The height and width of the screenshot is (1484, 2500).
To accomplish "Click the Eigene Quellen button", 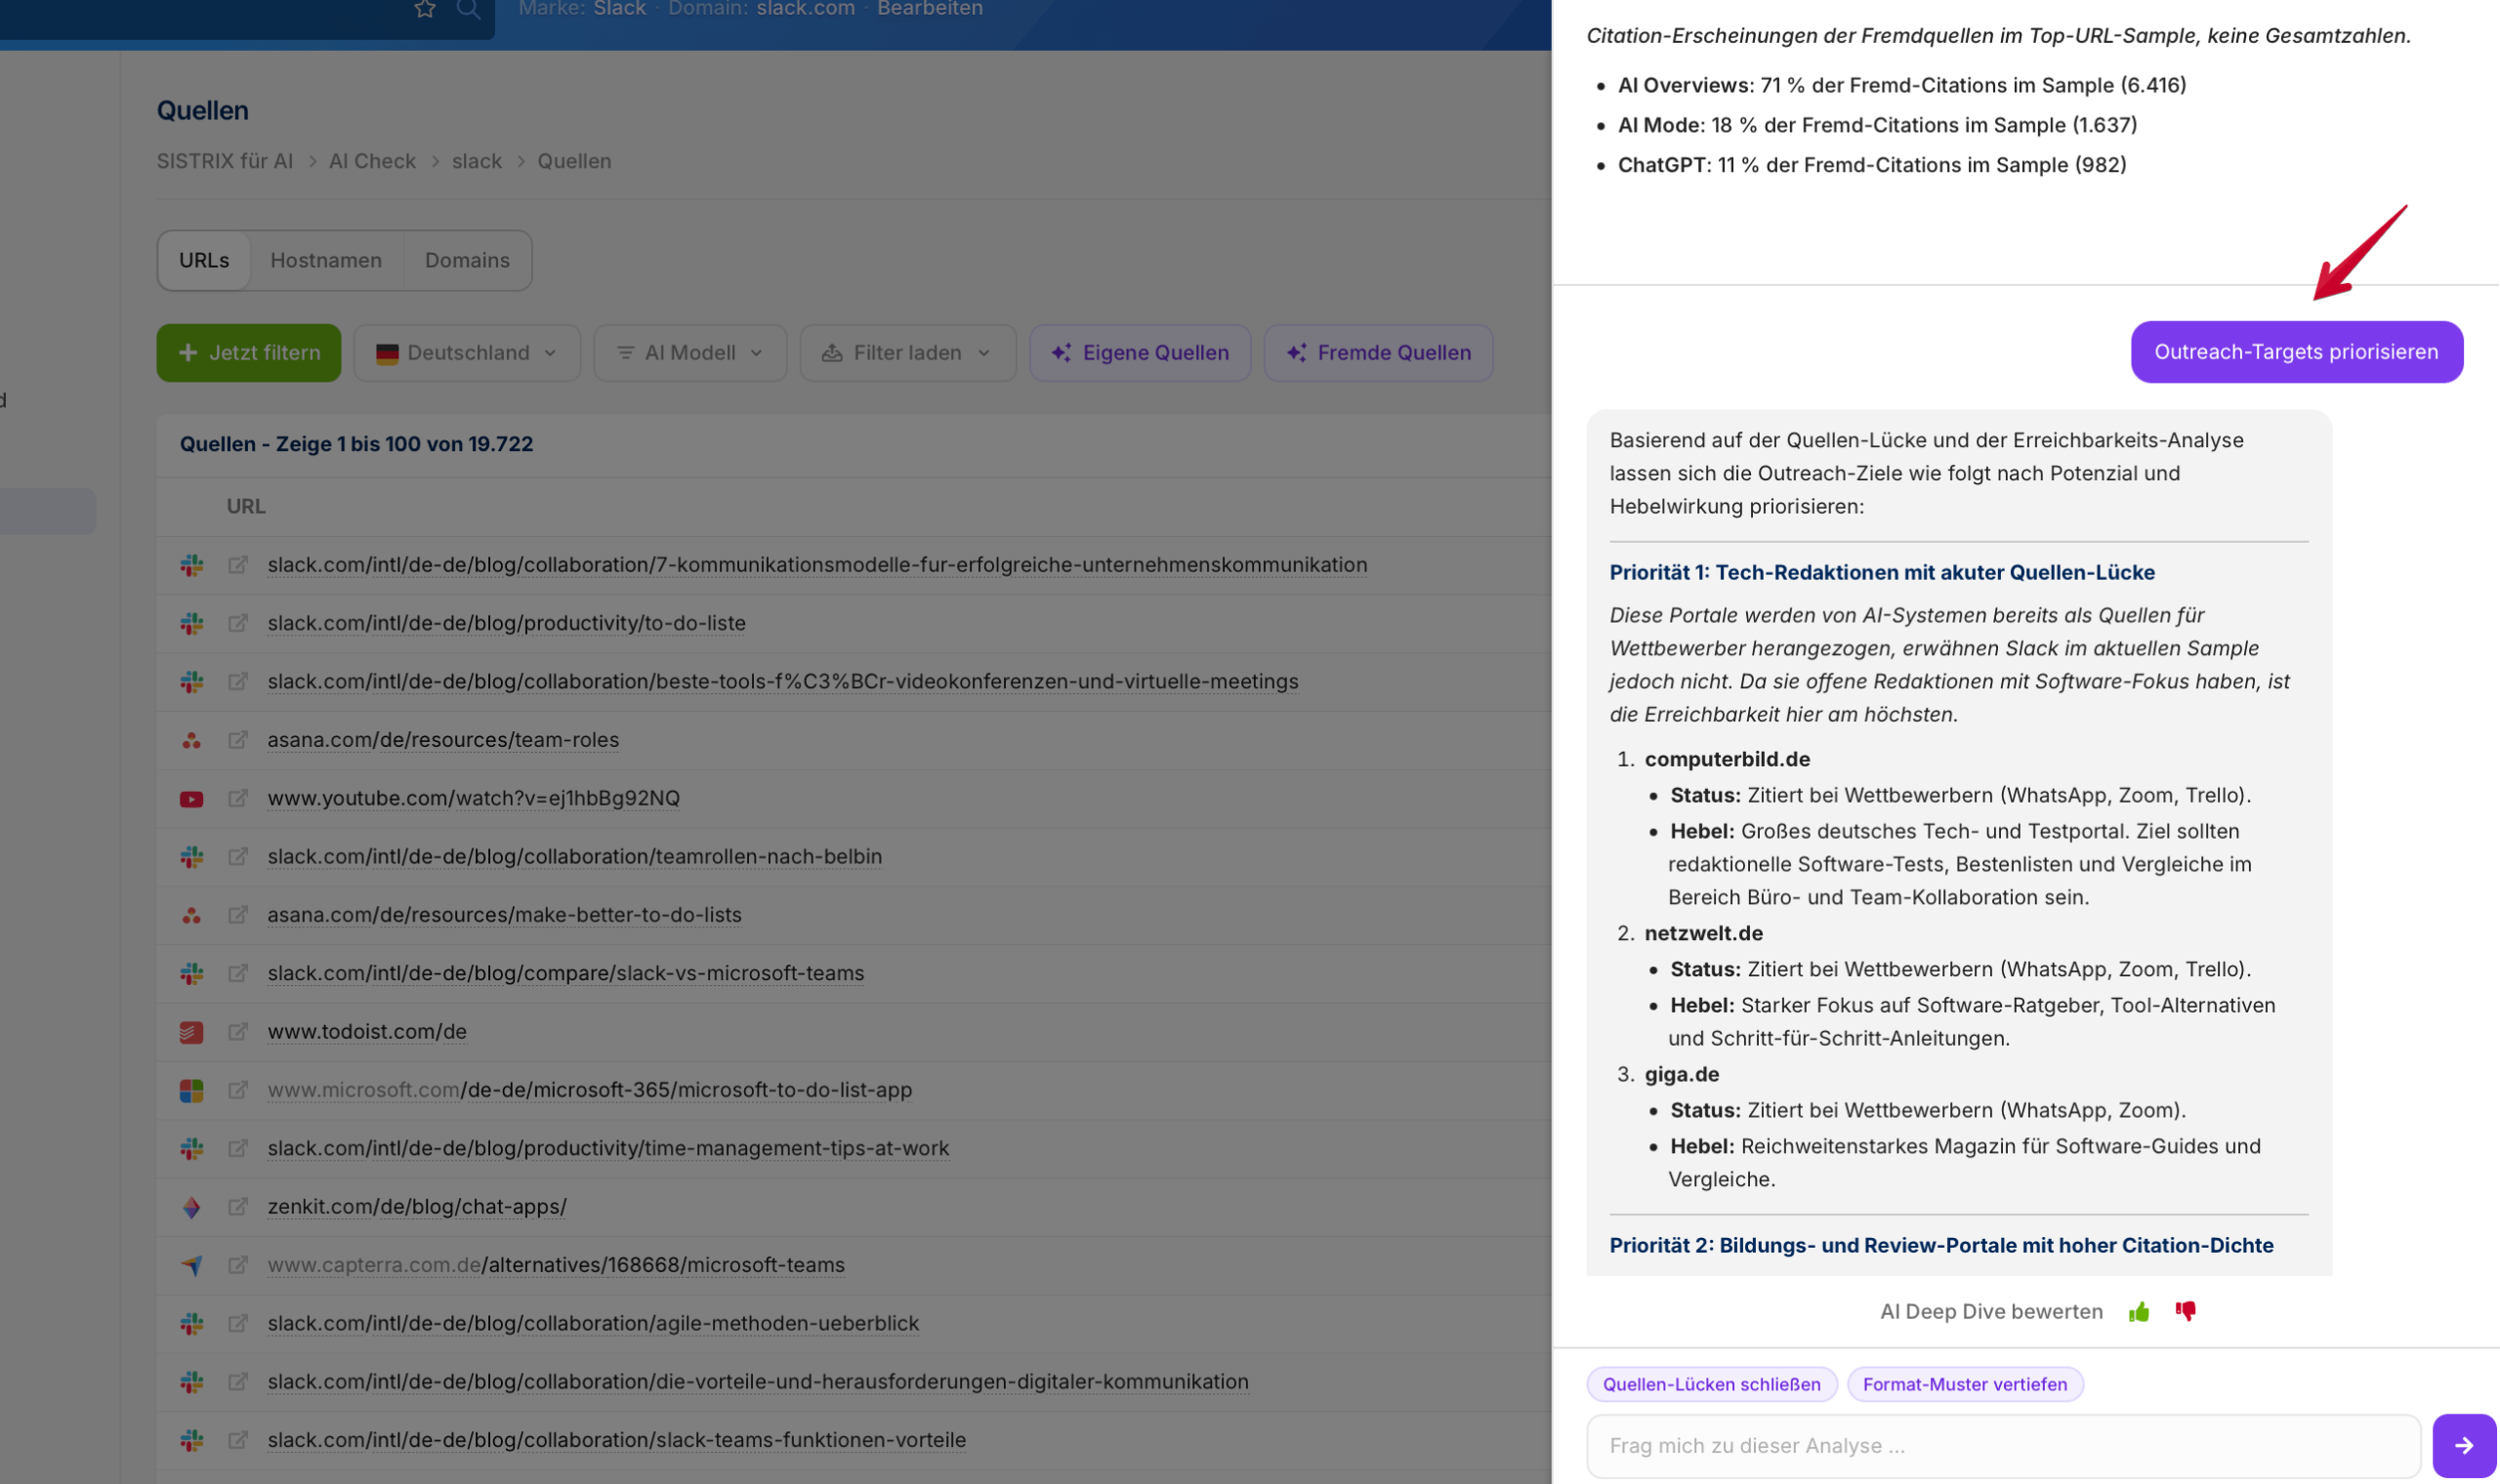I will 1140,353.
